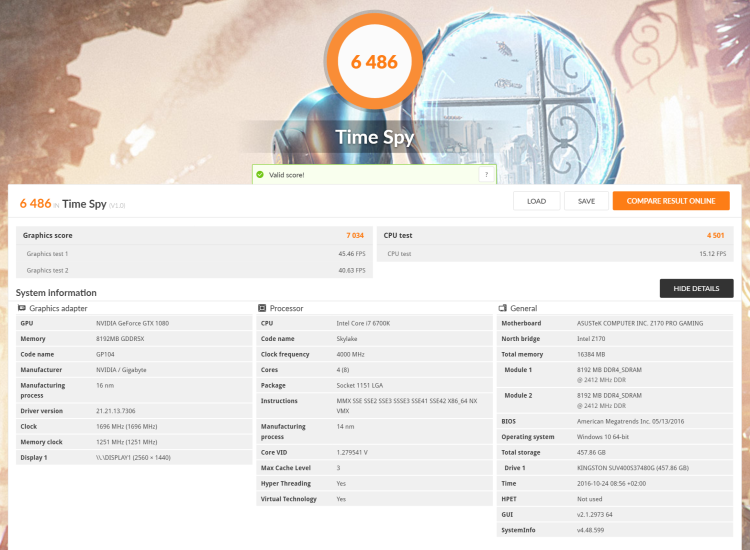Click processor Manufacturing process 14 nm

[x=345, y=427]
